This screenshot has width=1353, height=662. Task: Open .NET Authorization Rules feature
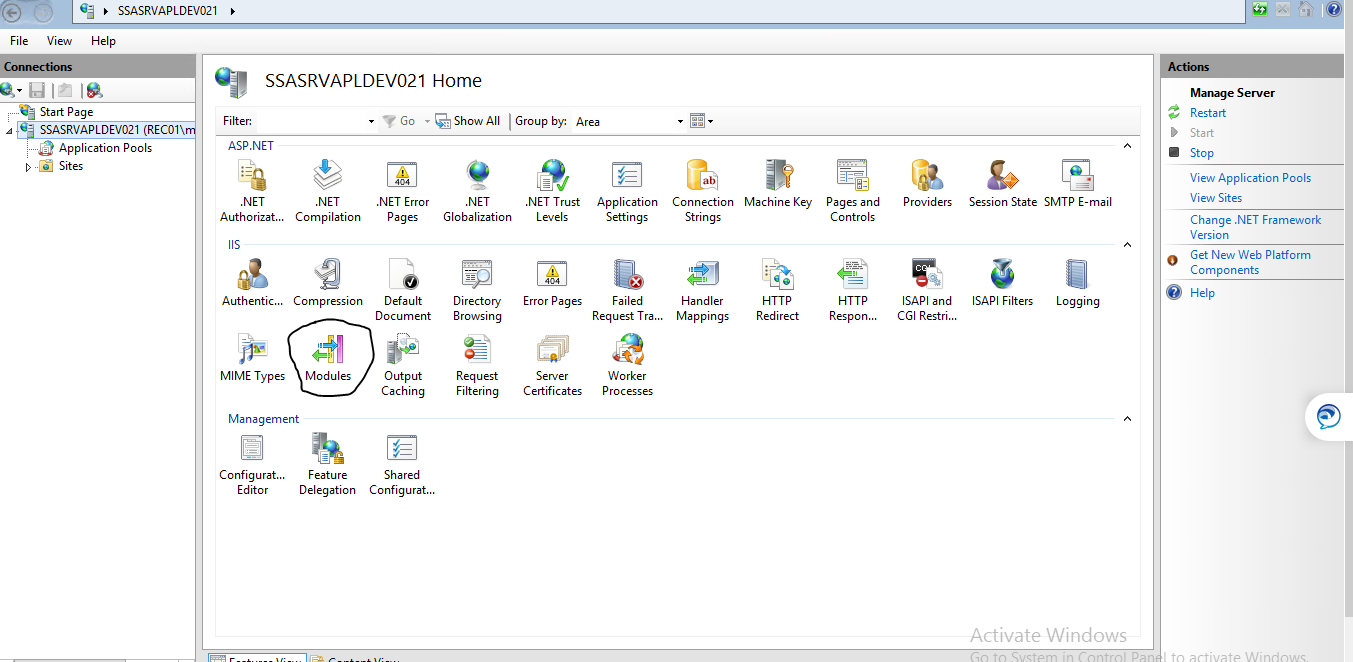click(252, 191)
